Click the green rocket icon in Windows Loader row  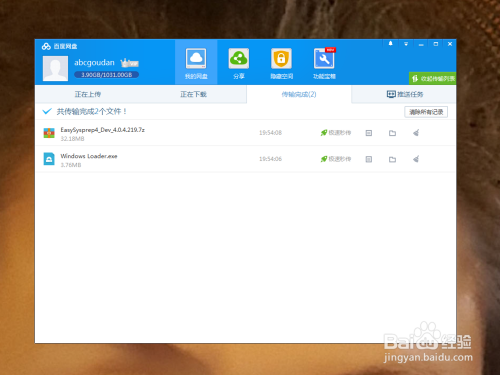[x=324, y=159]
